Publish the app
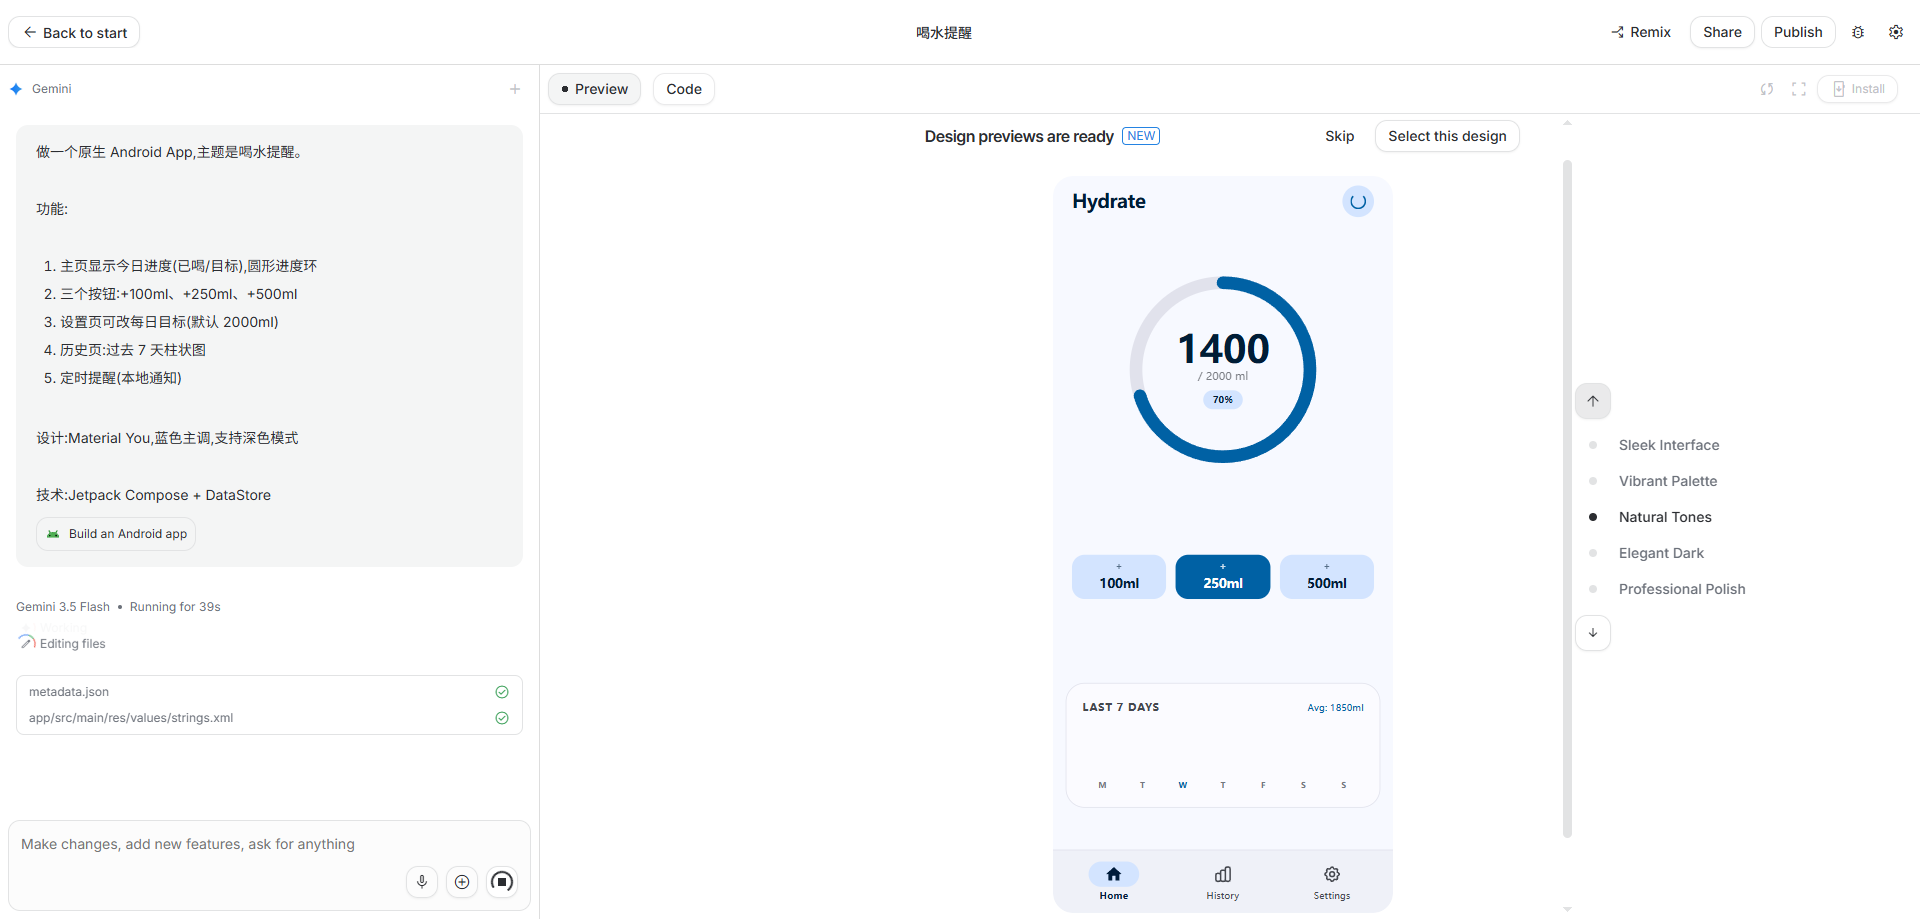Screen dimensions: 1920x919 (x=1798, y=32)
